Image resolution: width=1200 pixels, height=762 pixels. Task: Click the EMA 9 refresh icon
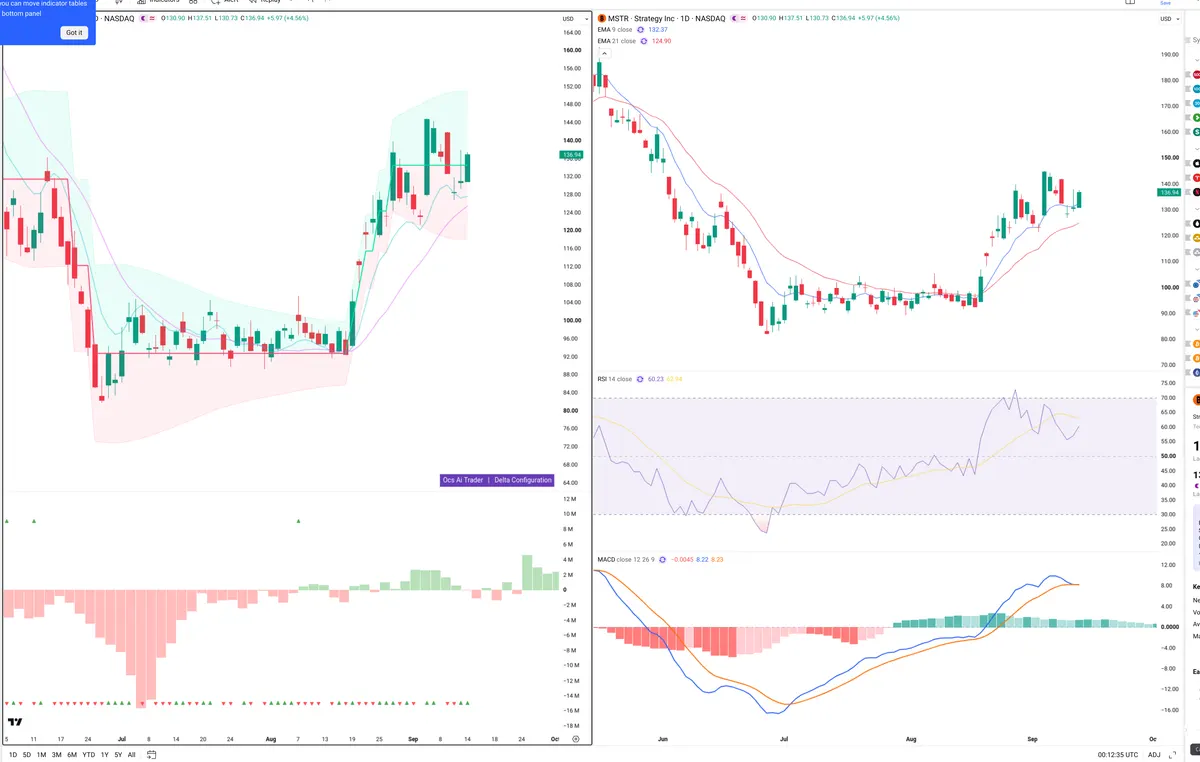(641, 30)
